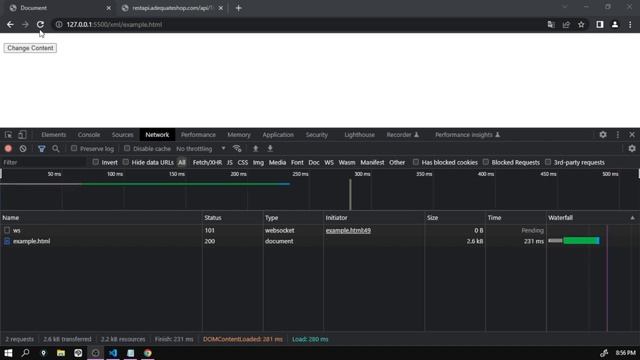Open the Application tab
This screenshot has height=360, width=640.
[278, 135]
